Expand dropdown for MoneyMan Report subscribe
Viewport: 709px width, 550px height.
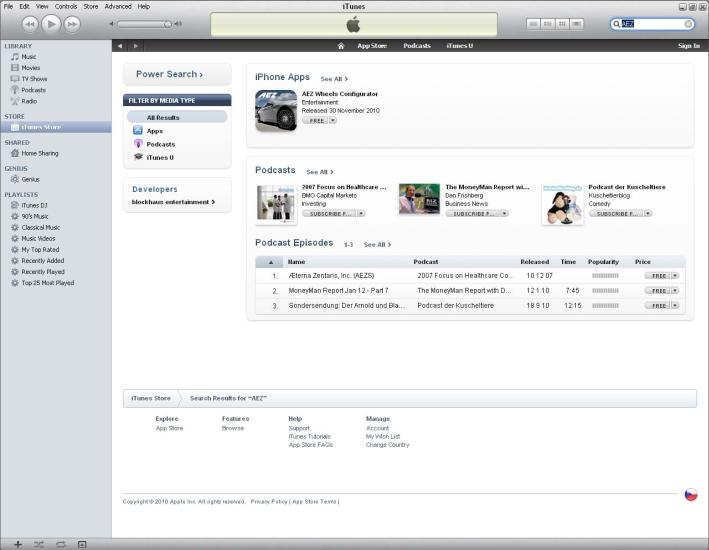coord(505,213)
